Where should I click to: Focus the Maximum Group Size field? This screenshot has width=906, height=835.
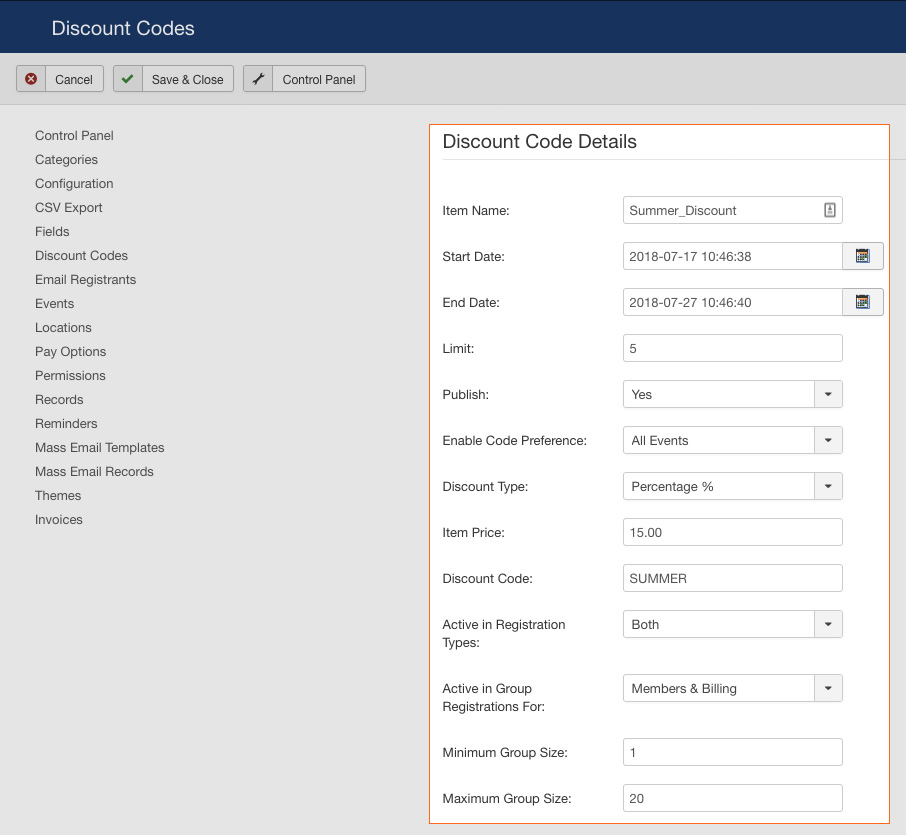[733, 798]
